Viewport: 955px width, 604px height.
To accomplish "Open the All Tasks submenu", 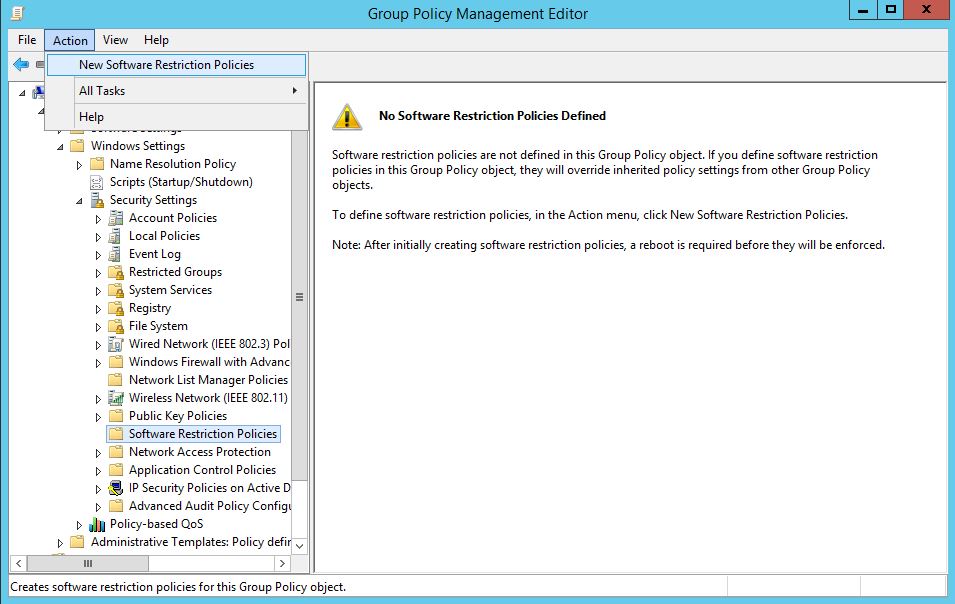I will coord(176,91).
